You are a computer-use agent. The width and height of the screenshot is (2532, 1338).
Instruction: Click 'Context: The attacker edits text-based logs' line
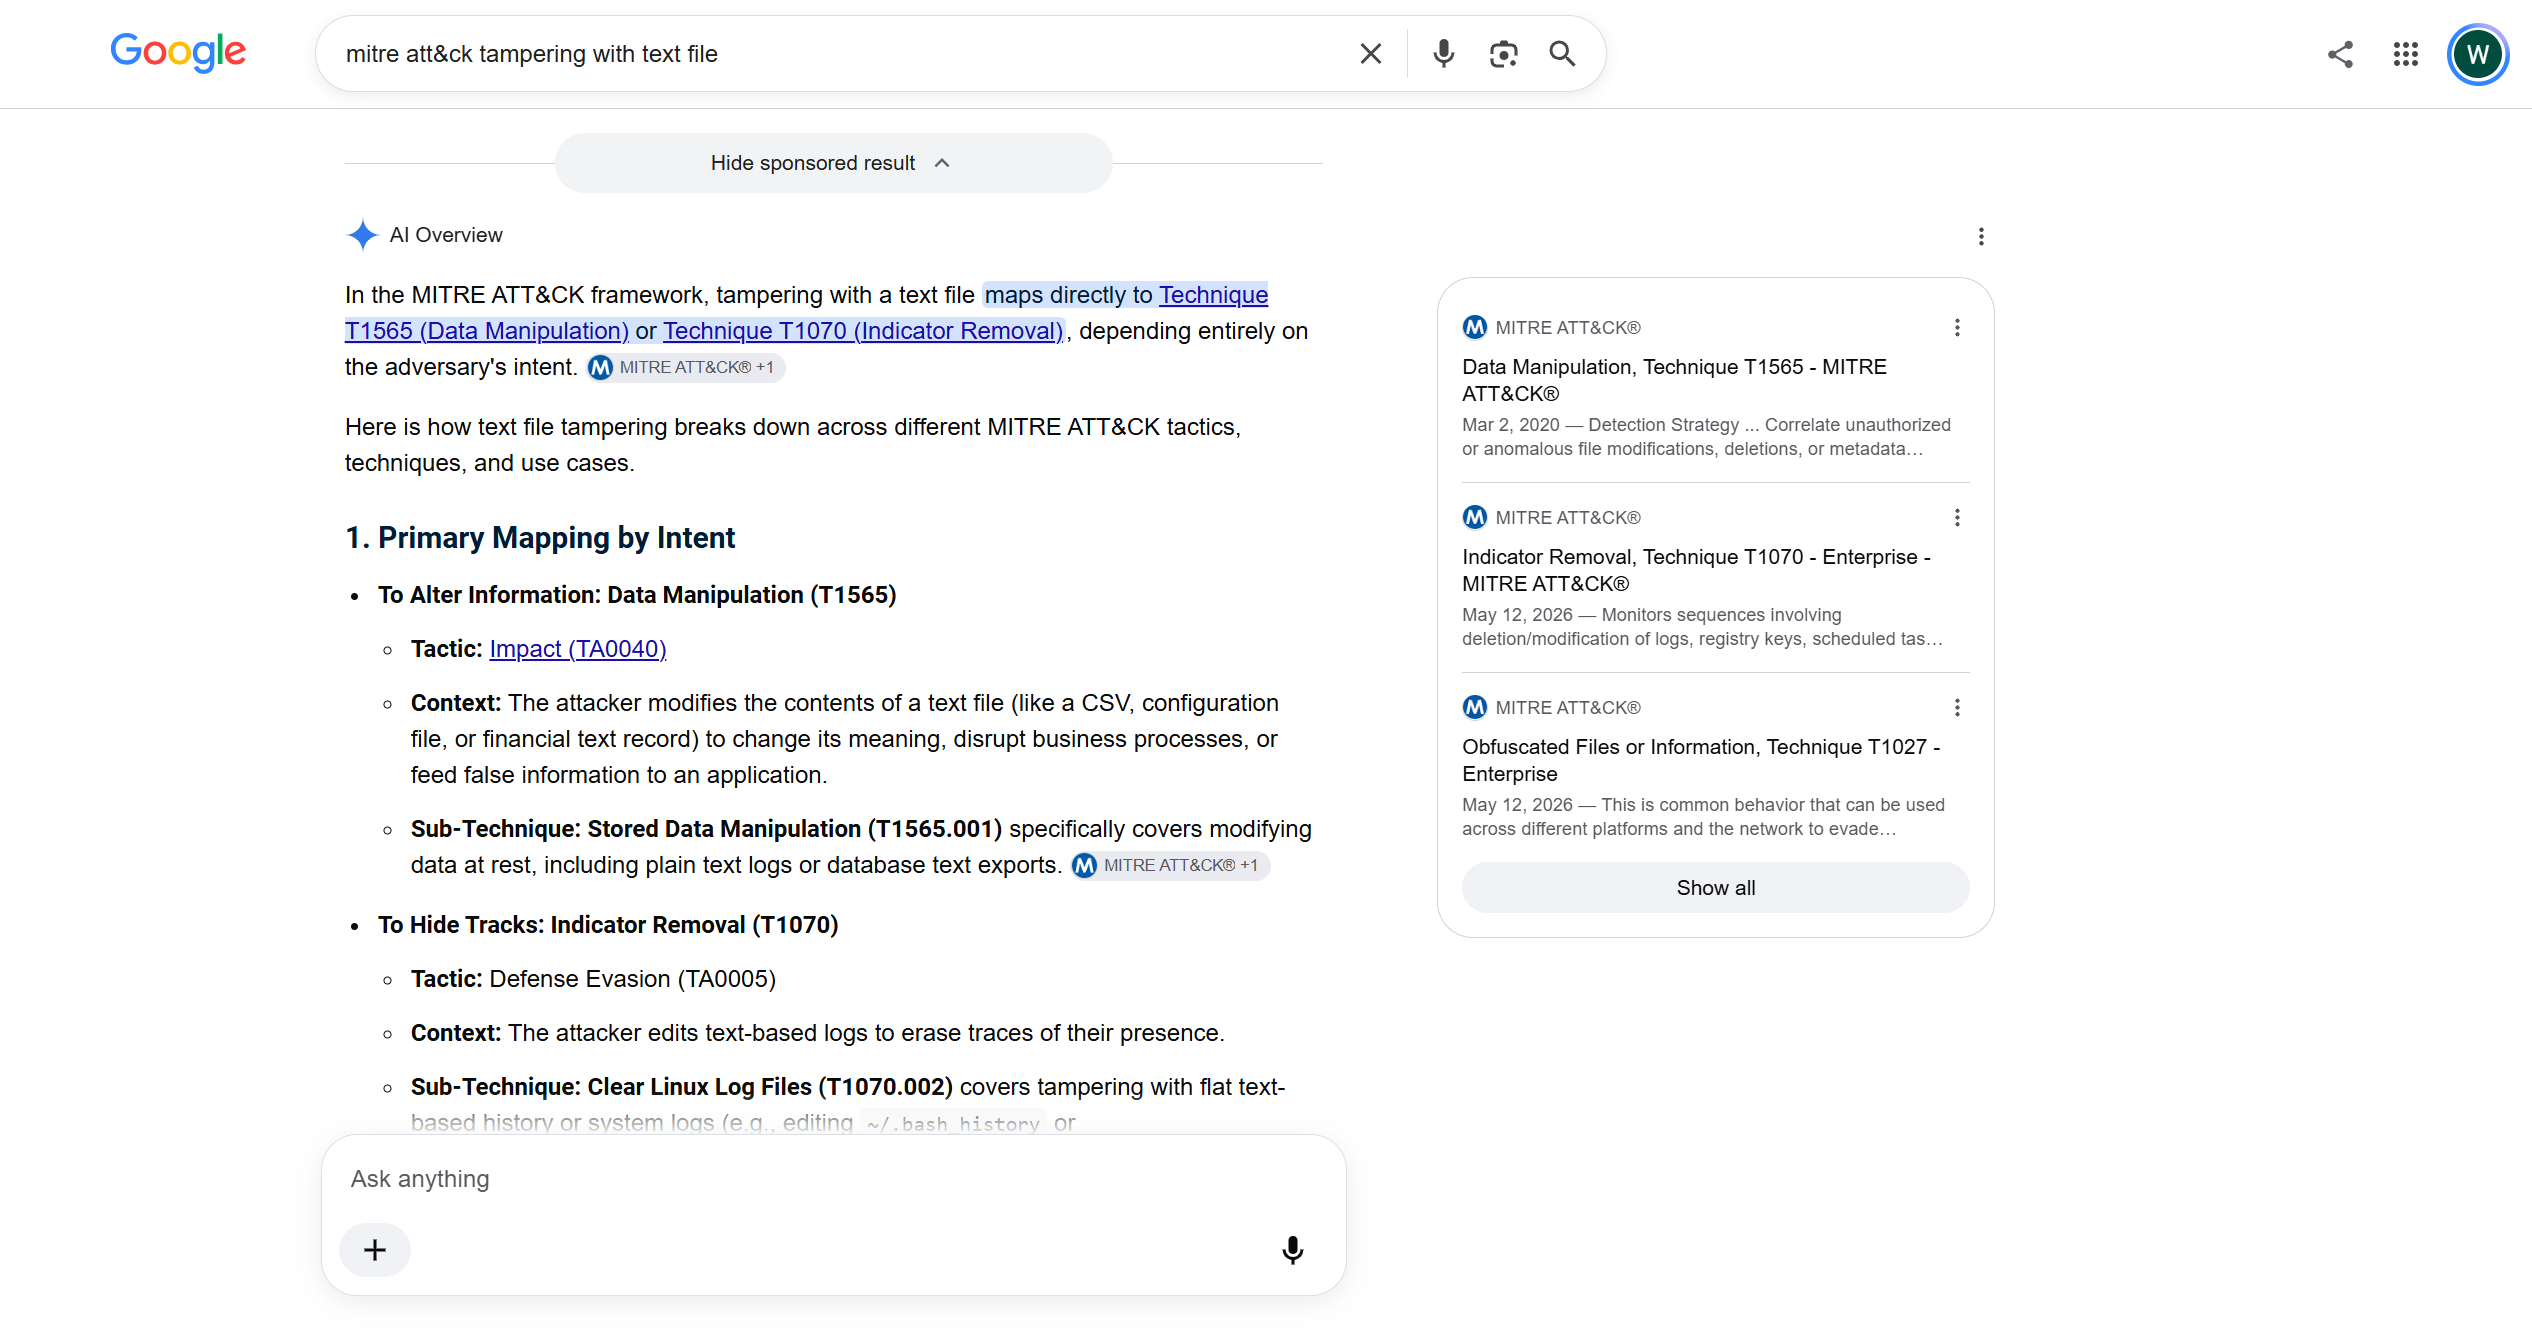(x=817, y=1033)
